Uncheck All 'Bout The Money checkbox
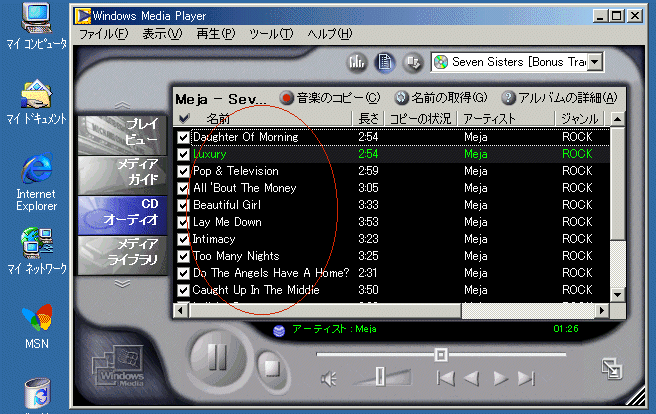This screenshot has width=656, height=414. [183, 188]
